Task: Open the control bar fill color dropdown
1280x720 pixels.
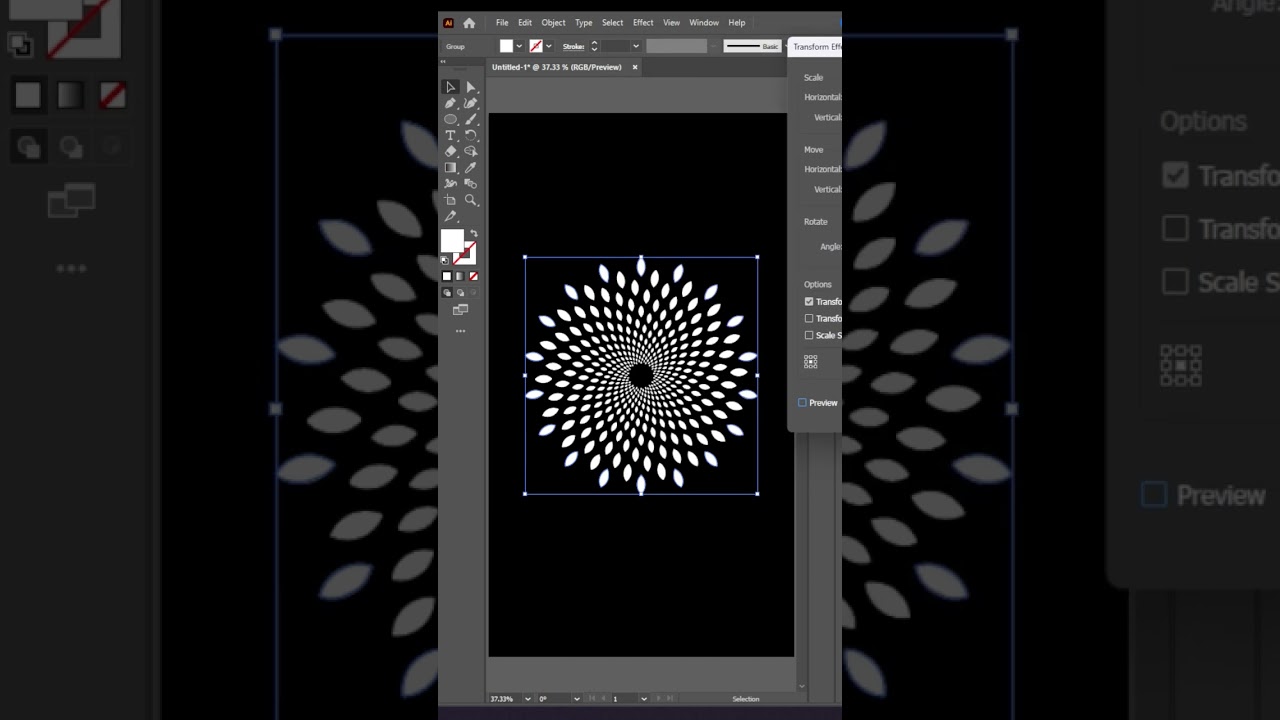Action: pos(519,46)
